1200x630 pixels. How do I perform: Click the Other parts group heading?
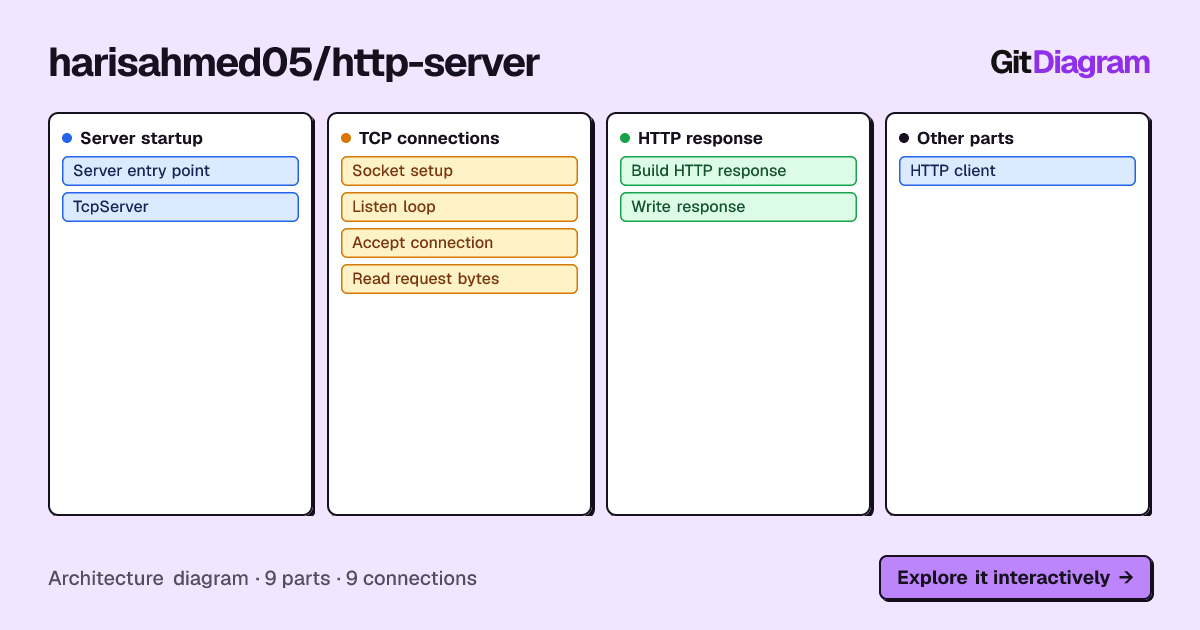[965, 138]
